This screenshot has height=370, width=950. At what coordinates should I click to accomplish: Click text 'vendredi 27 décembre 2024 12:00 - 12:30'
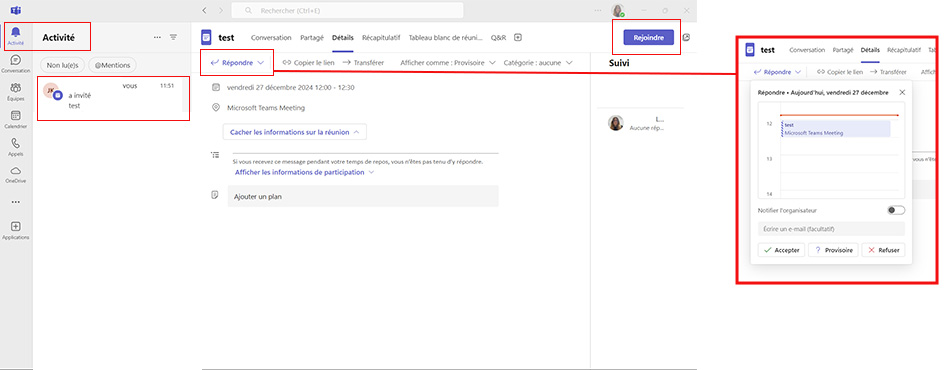pos(290,87)
